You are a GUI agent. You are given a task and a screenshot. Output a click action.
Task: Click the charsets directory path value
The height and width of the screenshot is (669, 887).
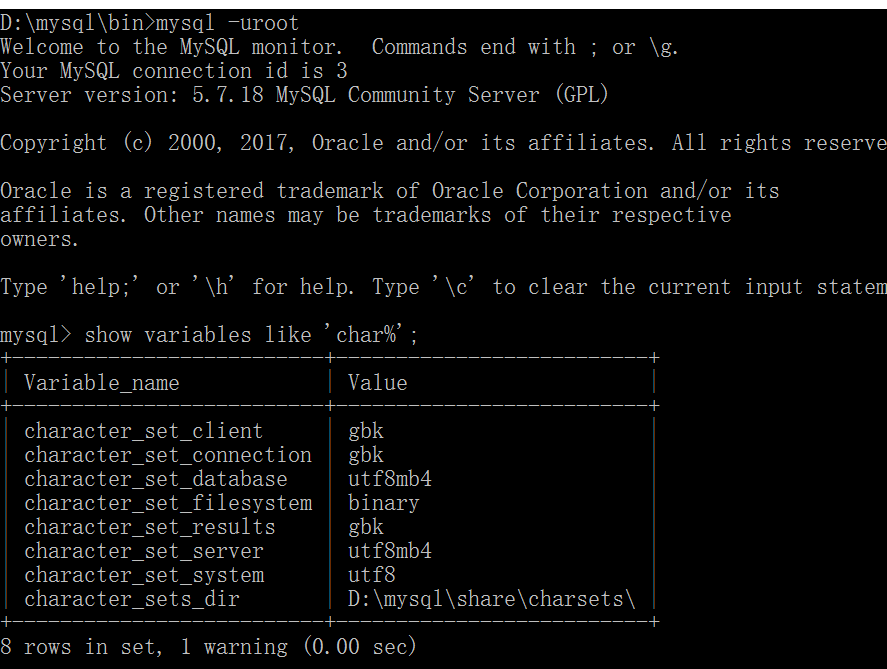(492, 599)
